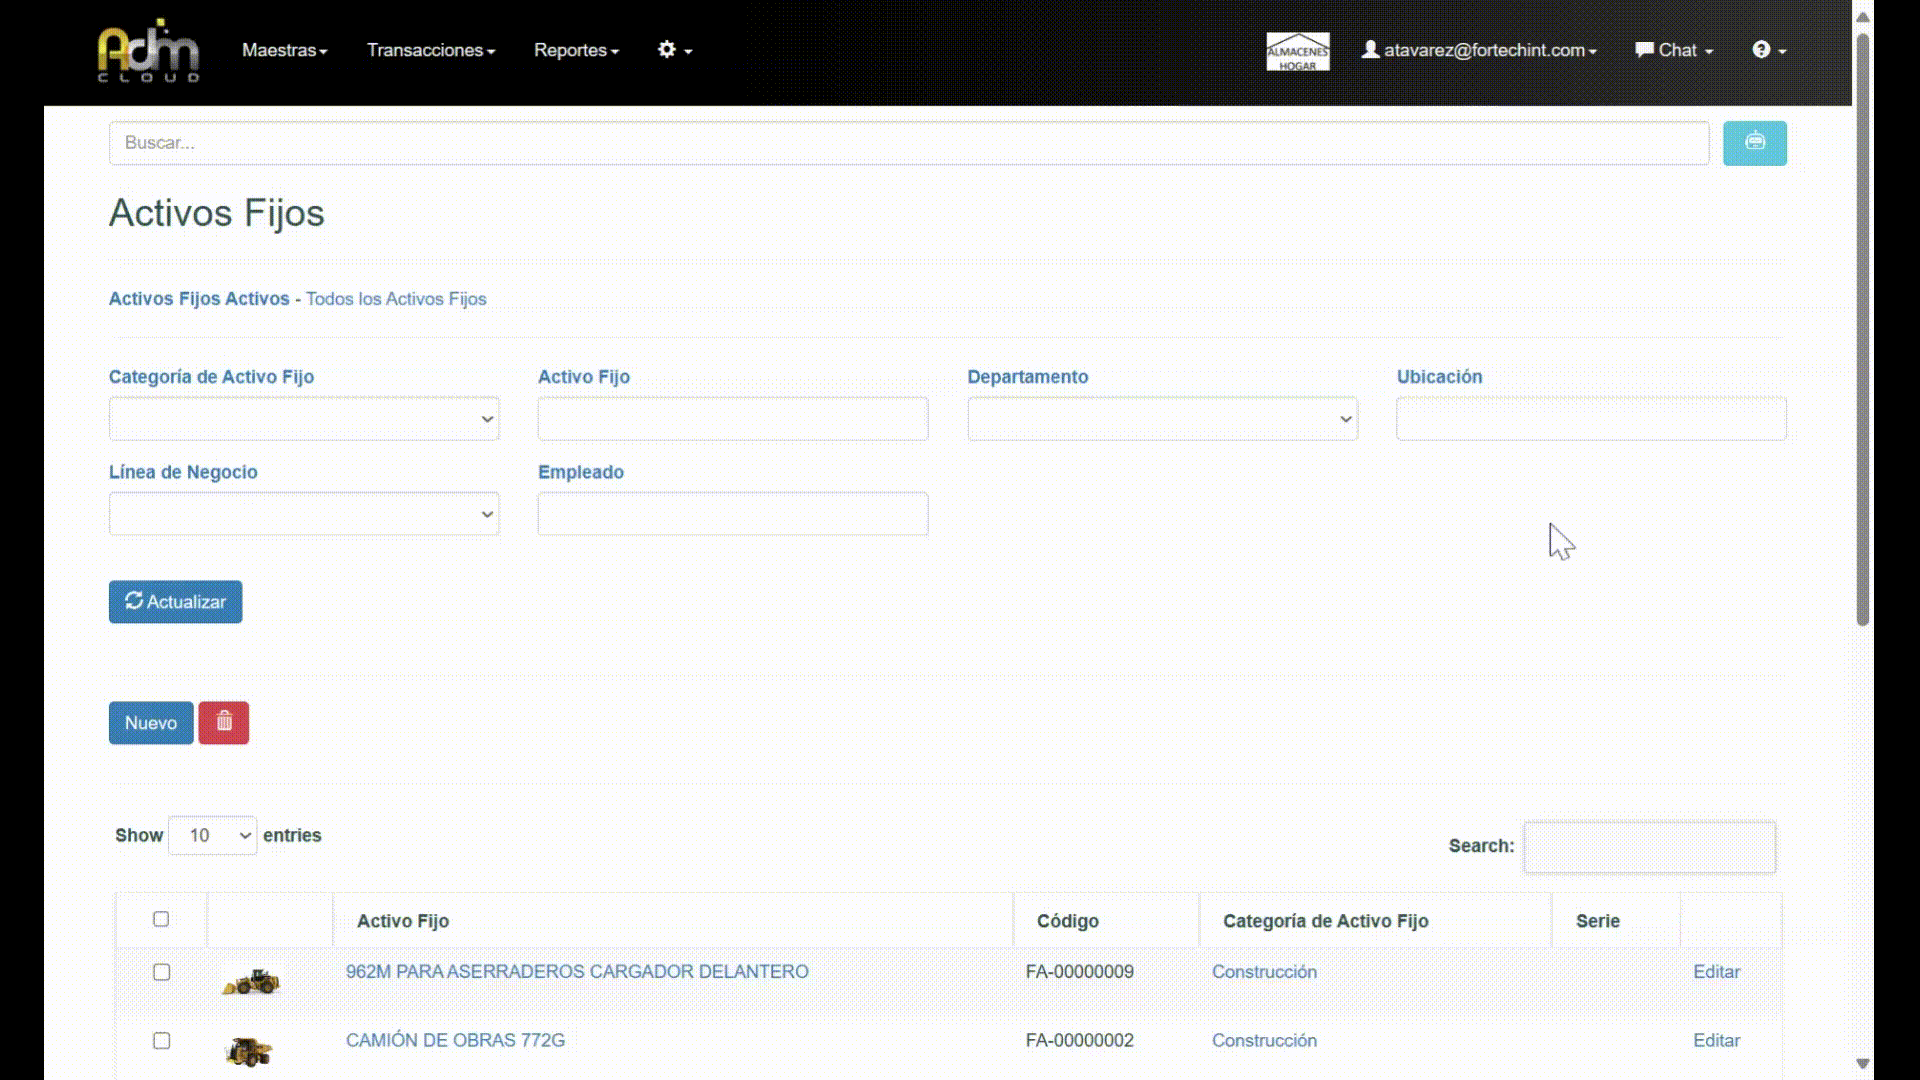Open the Línea de Negocio dropdown

(x=304, y=514)
